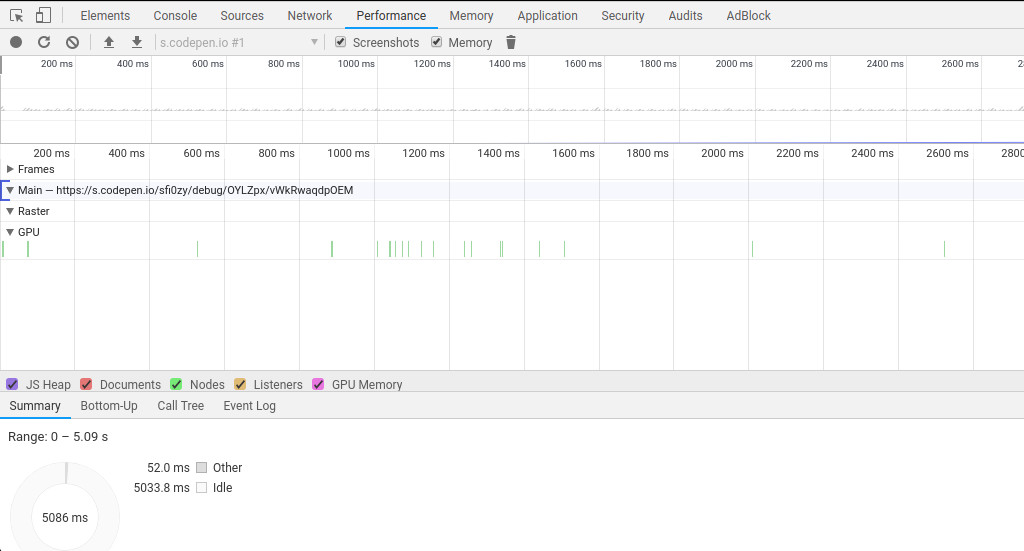Toggle the JS Heap checkbox
This screenshot has height=551, width=1024.
pos(12,384)
